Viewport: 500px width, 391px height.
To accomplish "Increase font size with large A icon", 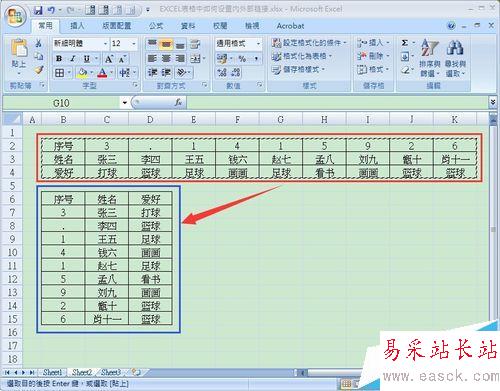I will (x=109, y=59).
